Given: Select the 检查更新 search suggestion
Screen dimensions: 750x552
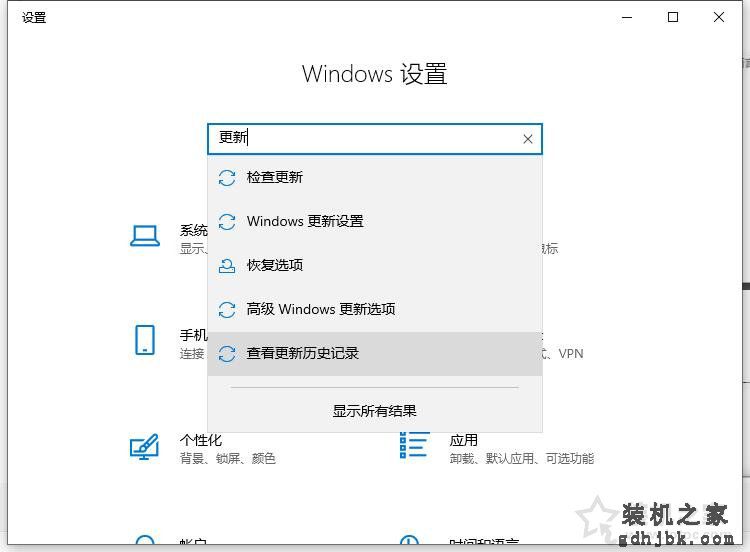Looking at the screenshot, I should [375, 177].
